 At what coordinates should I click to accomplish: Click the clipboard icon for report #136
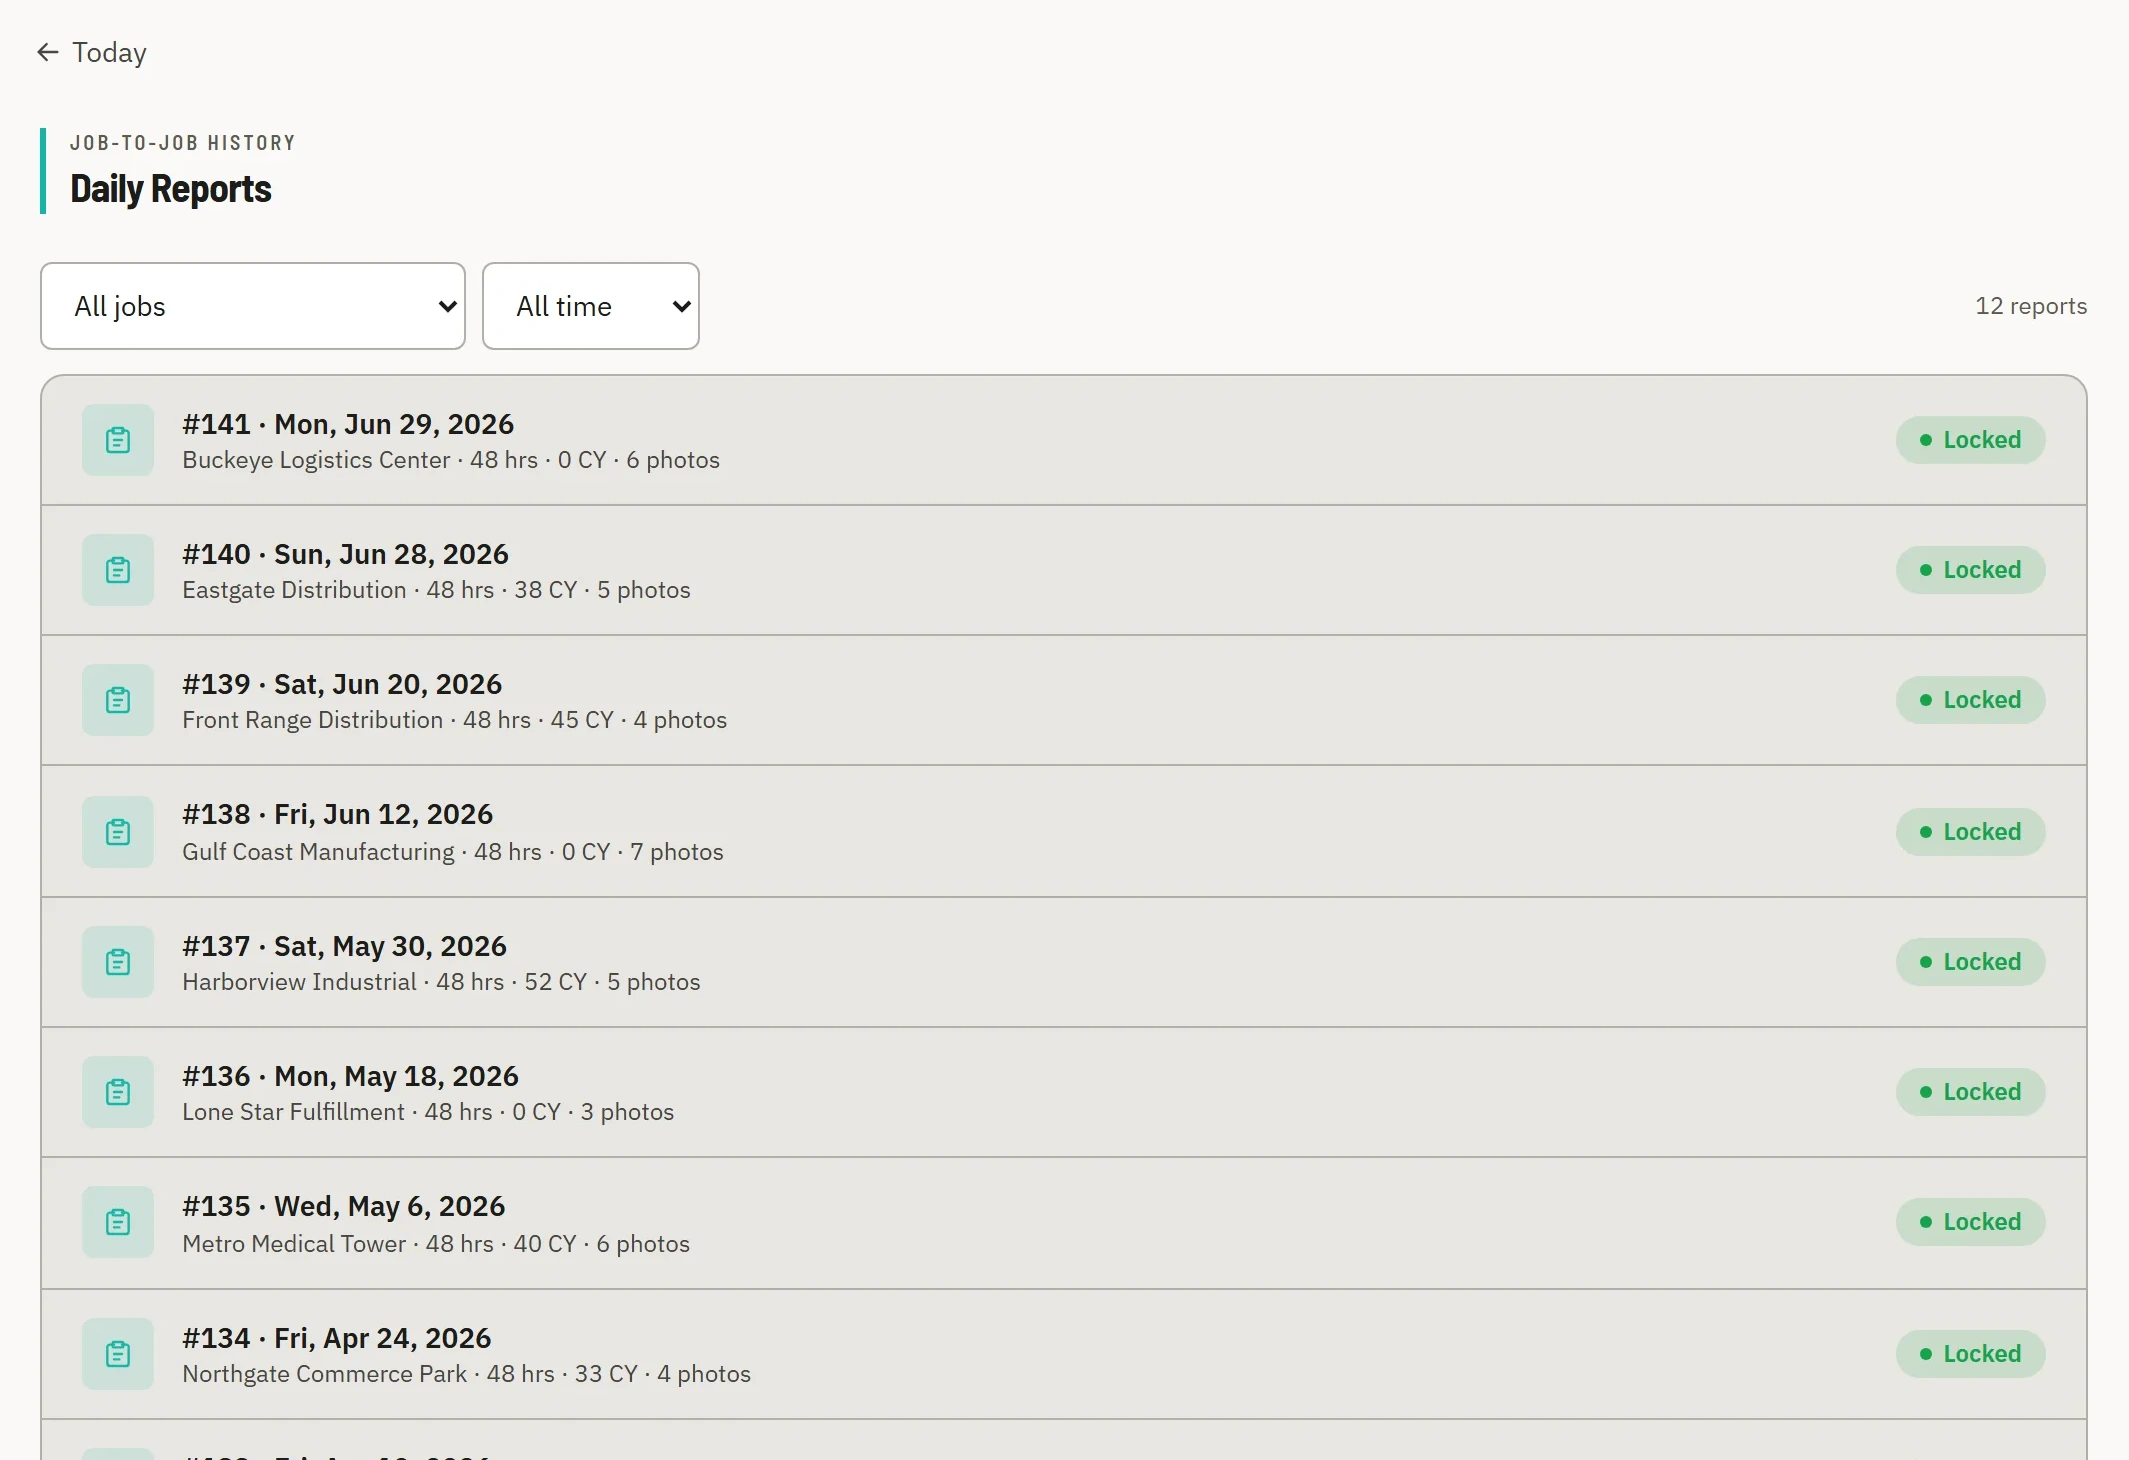(x=118, y=1092)
